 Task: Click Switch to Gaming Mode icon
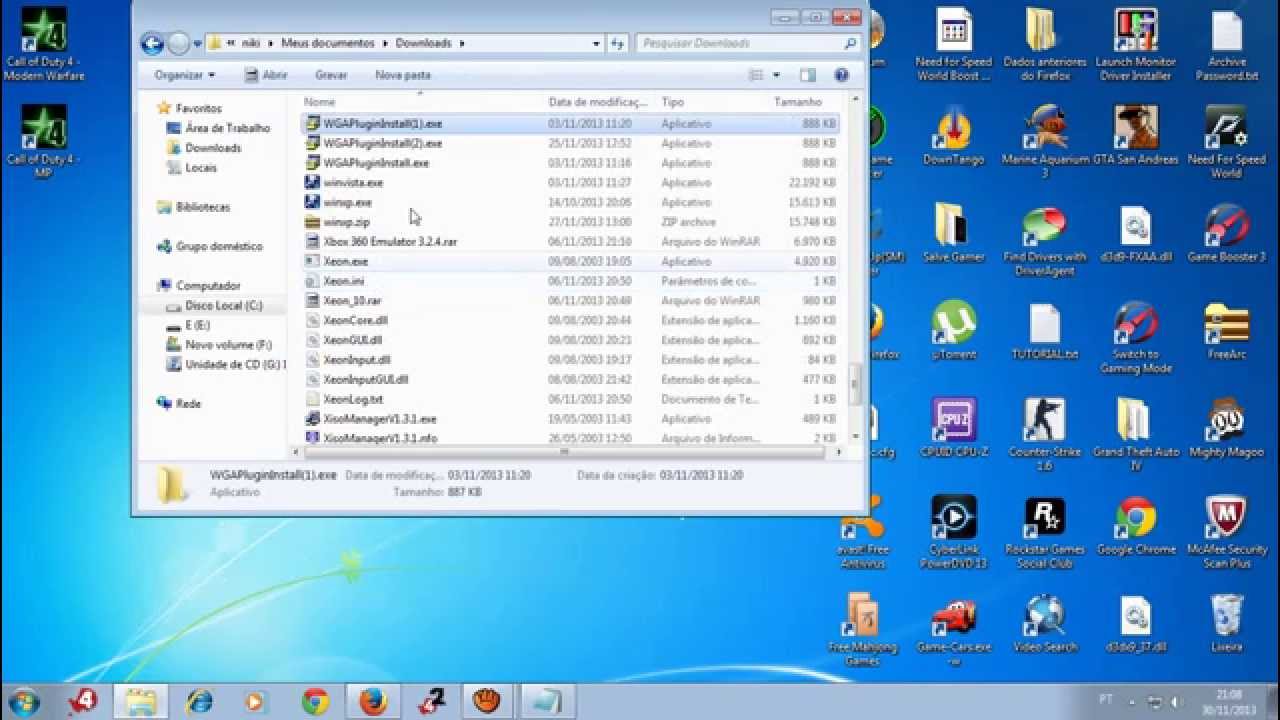pyautogui.click(x=1136, y=338)
